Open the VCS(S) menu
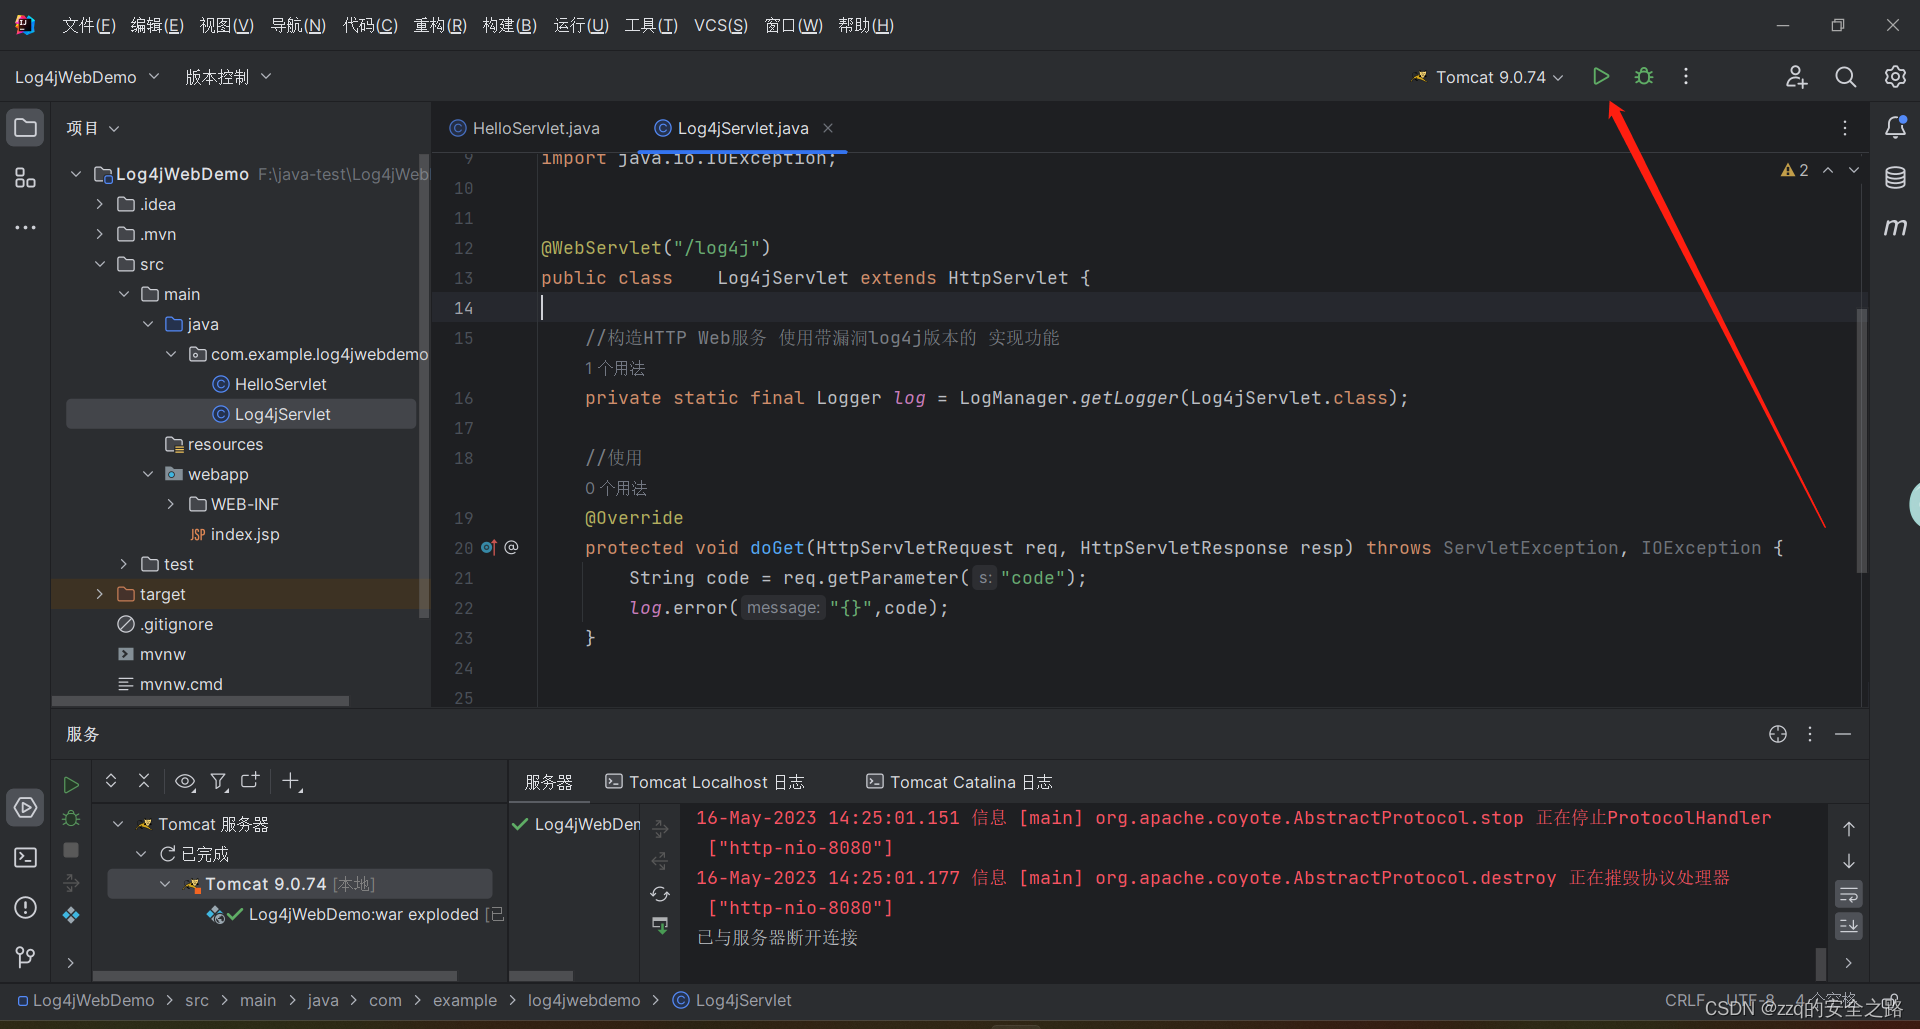The width and height of the screenshot is (1920, 1029). [721, 25]
